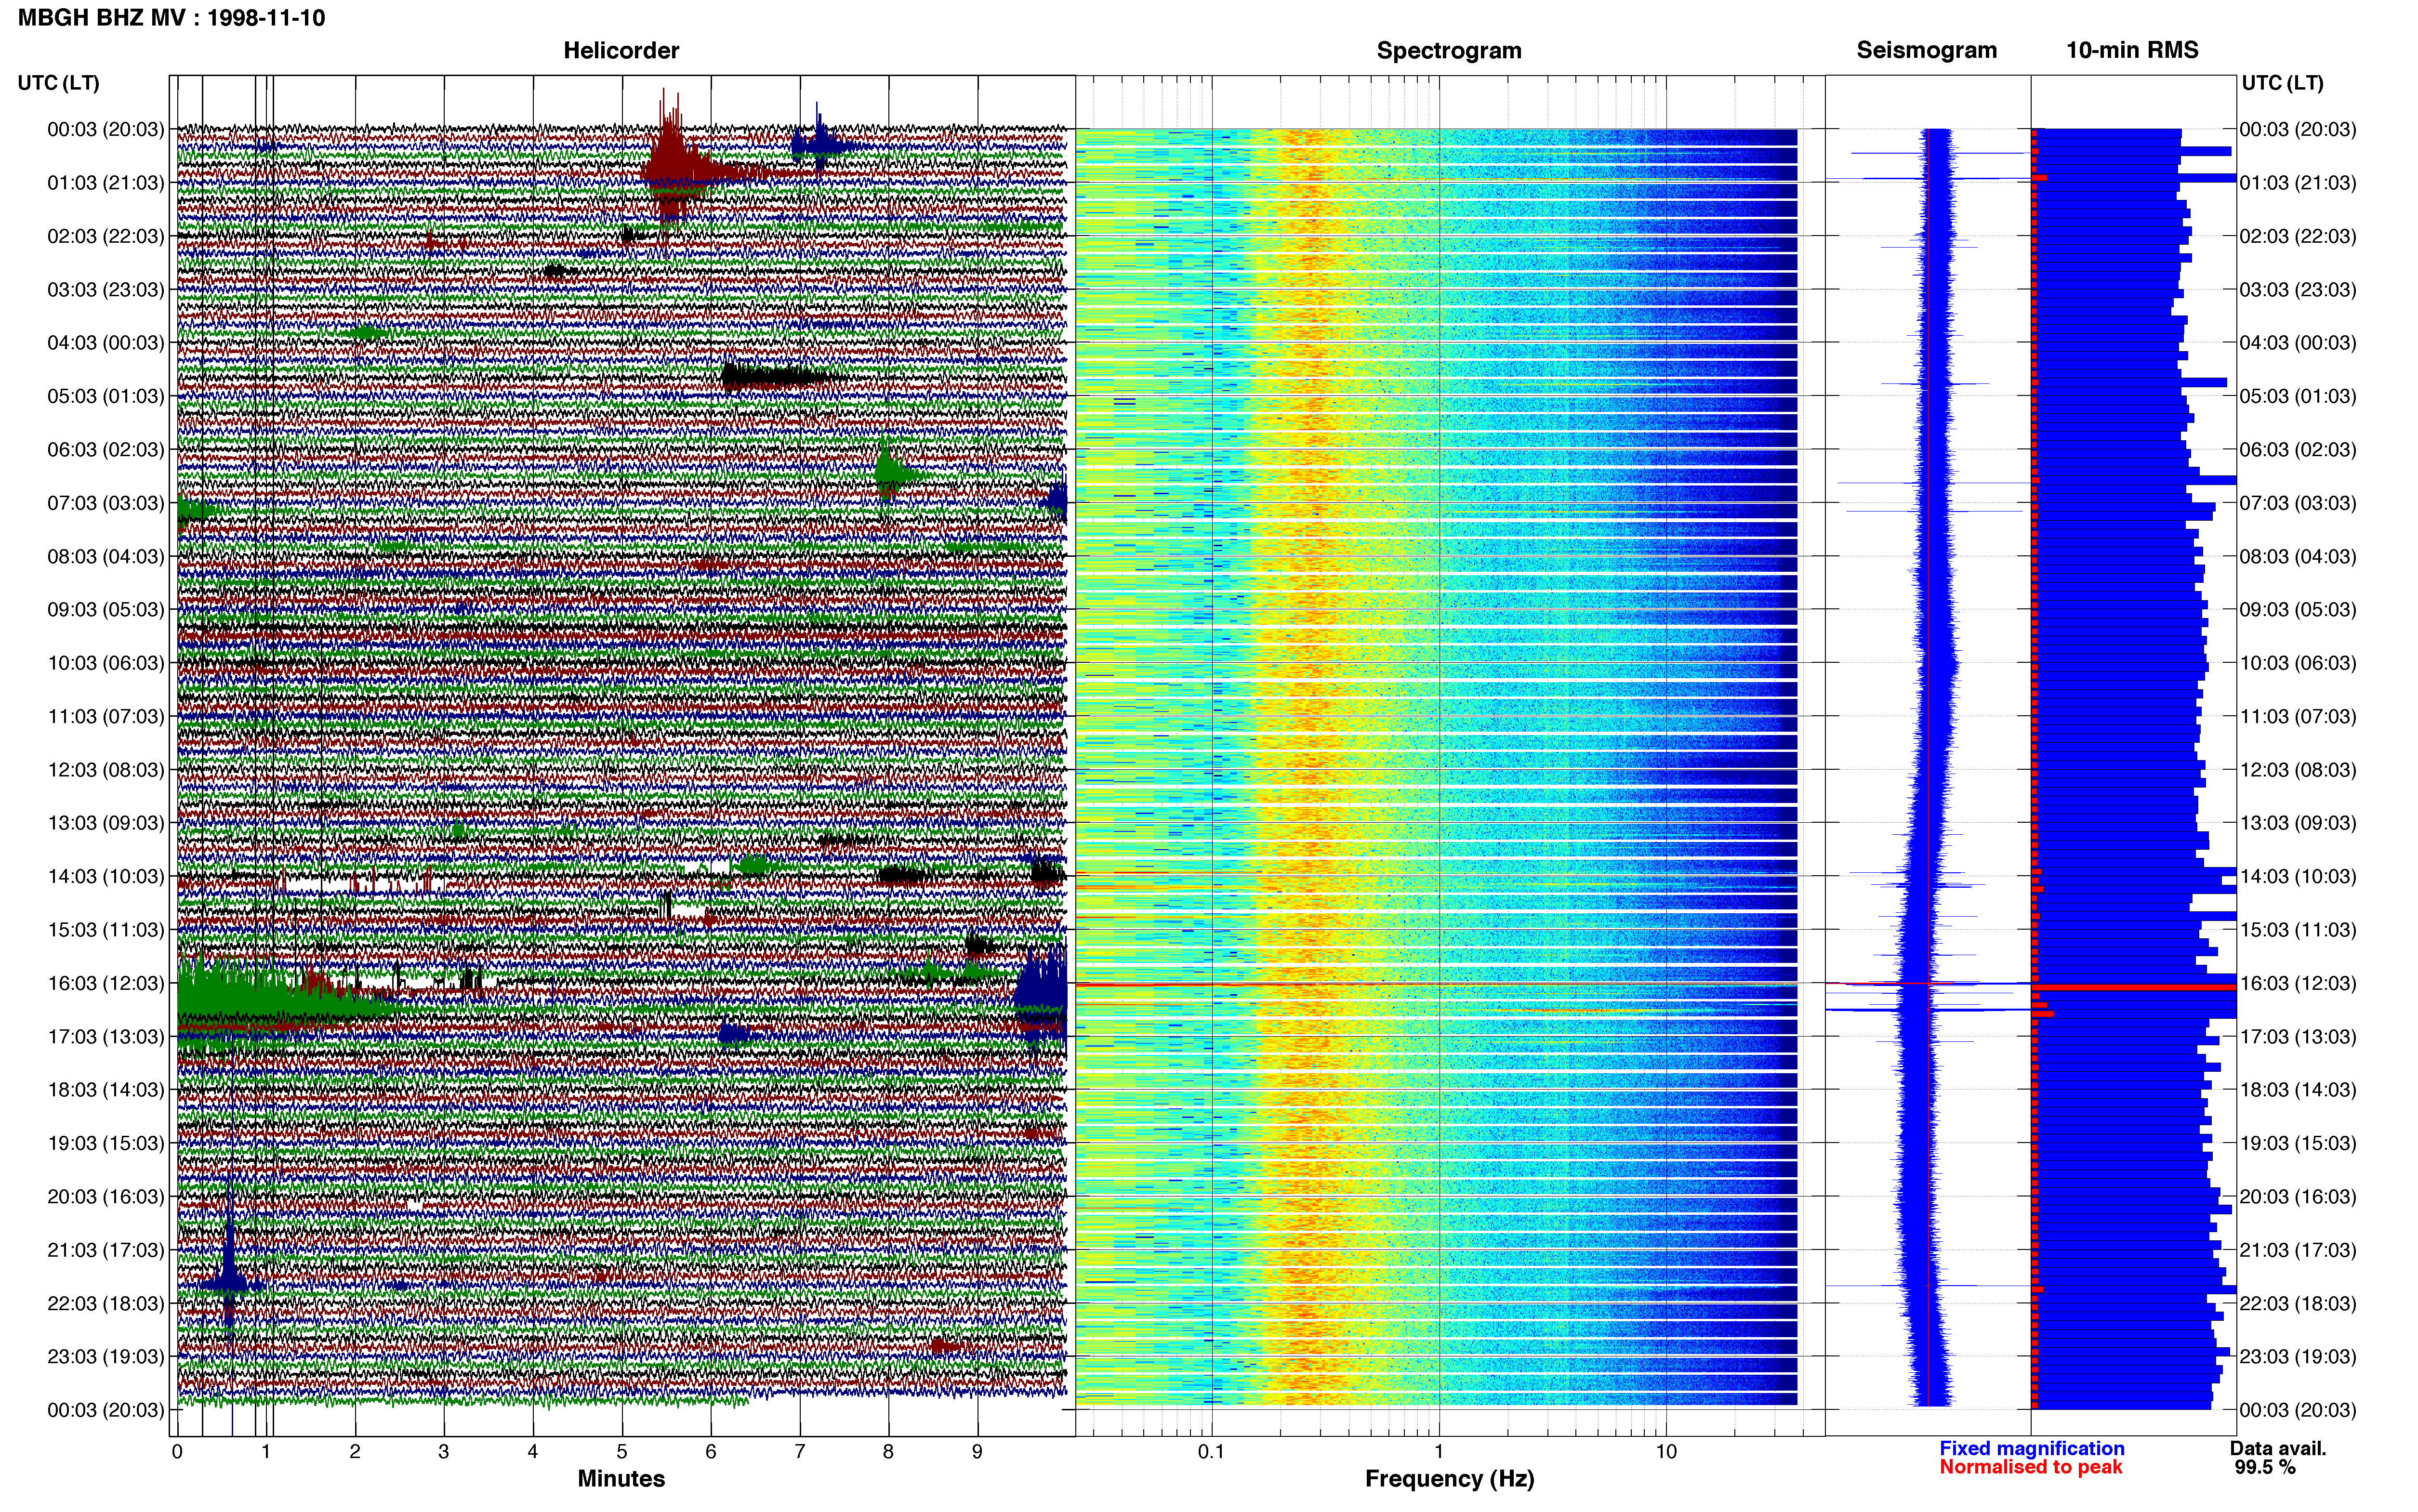
Task: Click the 'Helicorder' panel heading
Action: click(x=621, y=50)
